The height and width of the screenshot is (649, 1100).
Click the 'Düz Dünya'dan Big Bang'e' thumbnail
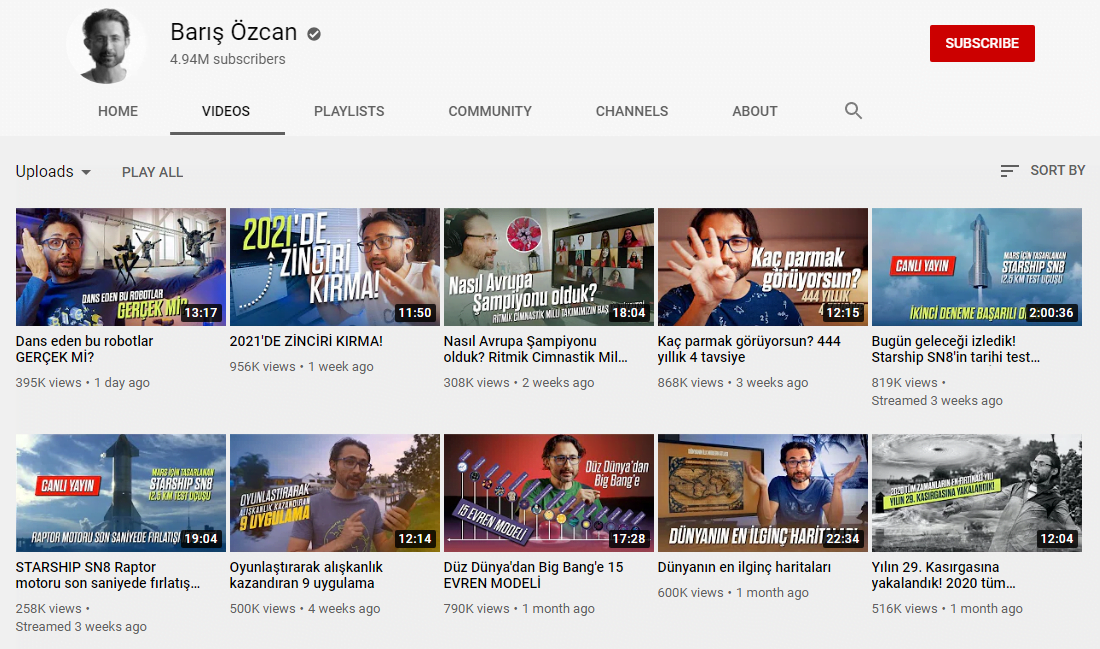pyautogui.click(x=548, y=492)
